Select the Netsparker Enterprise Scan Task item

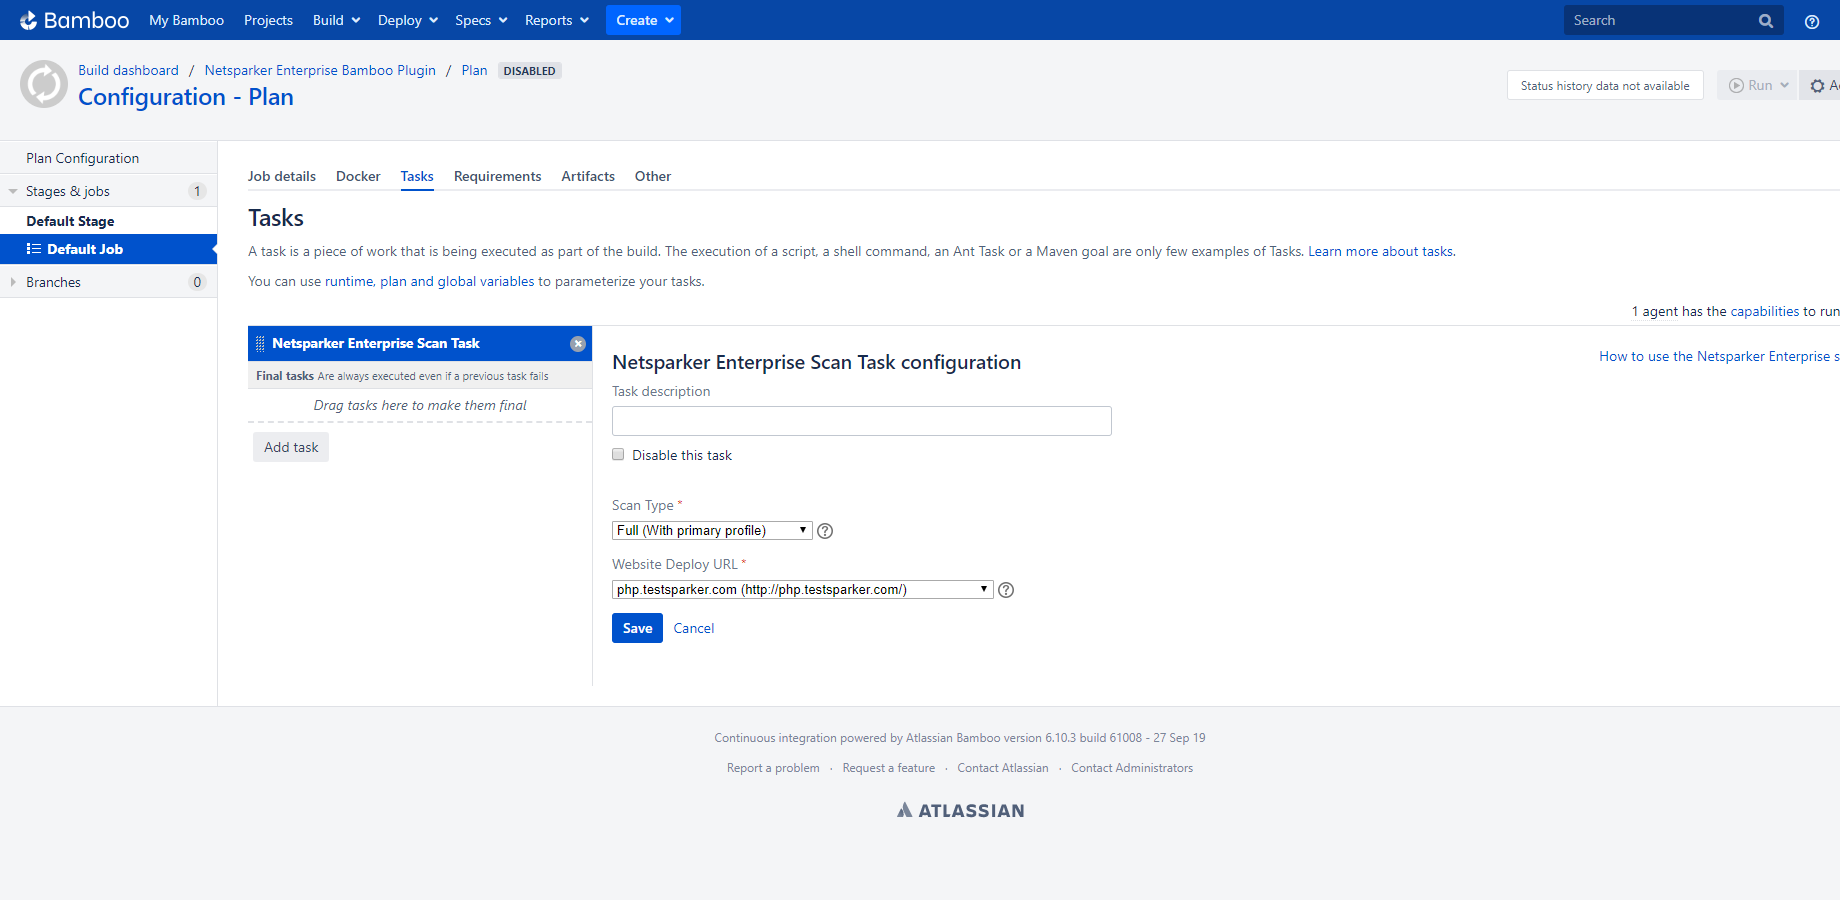coord(419,343)
